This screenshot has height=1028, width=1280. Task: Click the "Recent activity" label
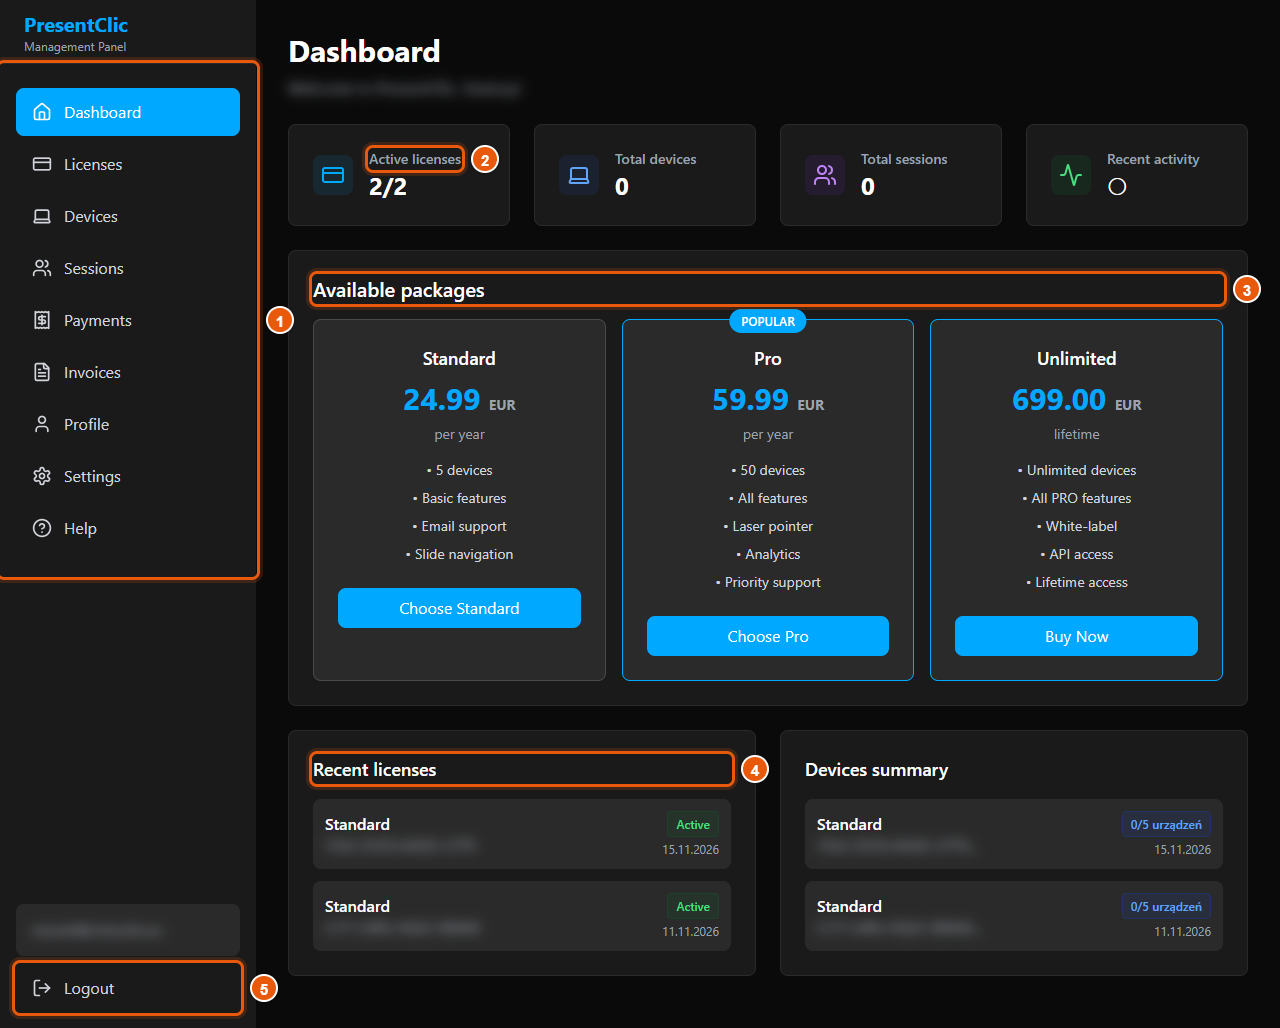[1153, 159]
